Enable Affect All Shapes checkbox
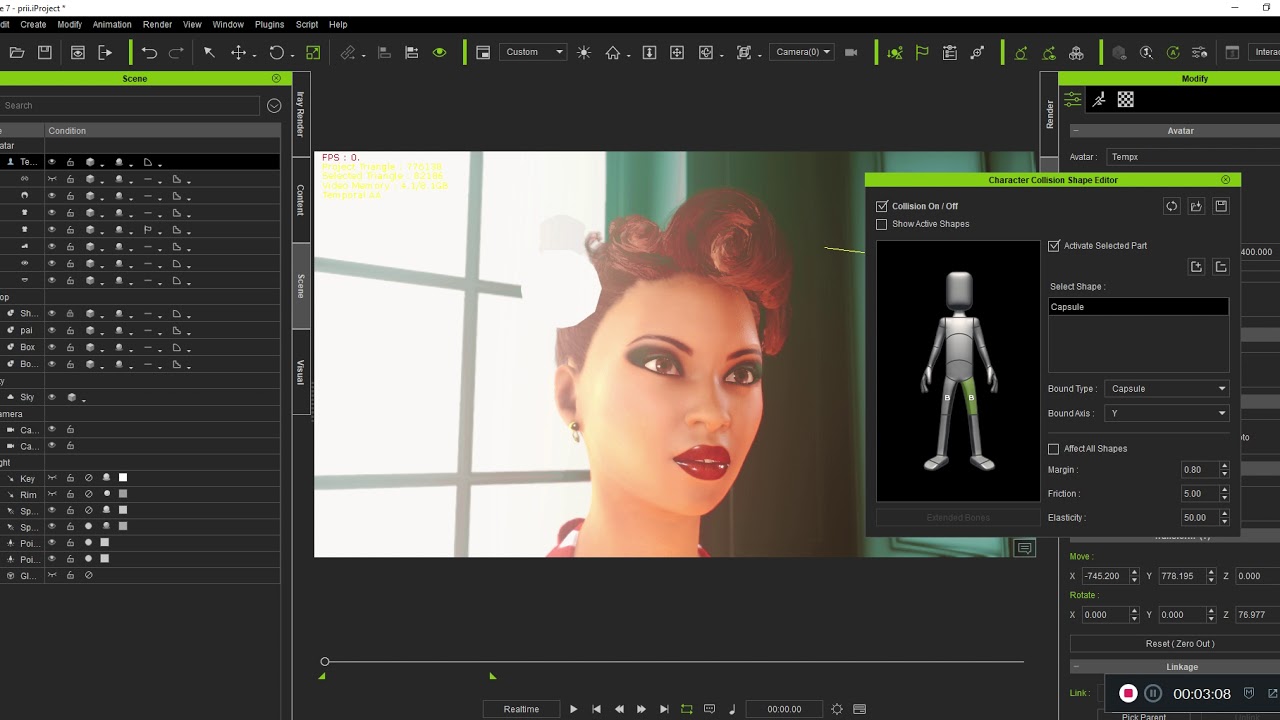 (1054, 449)
